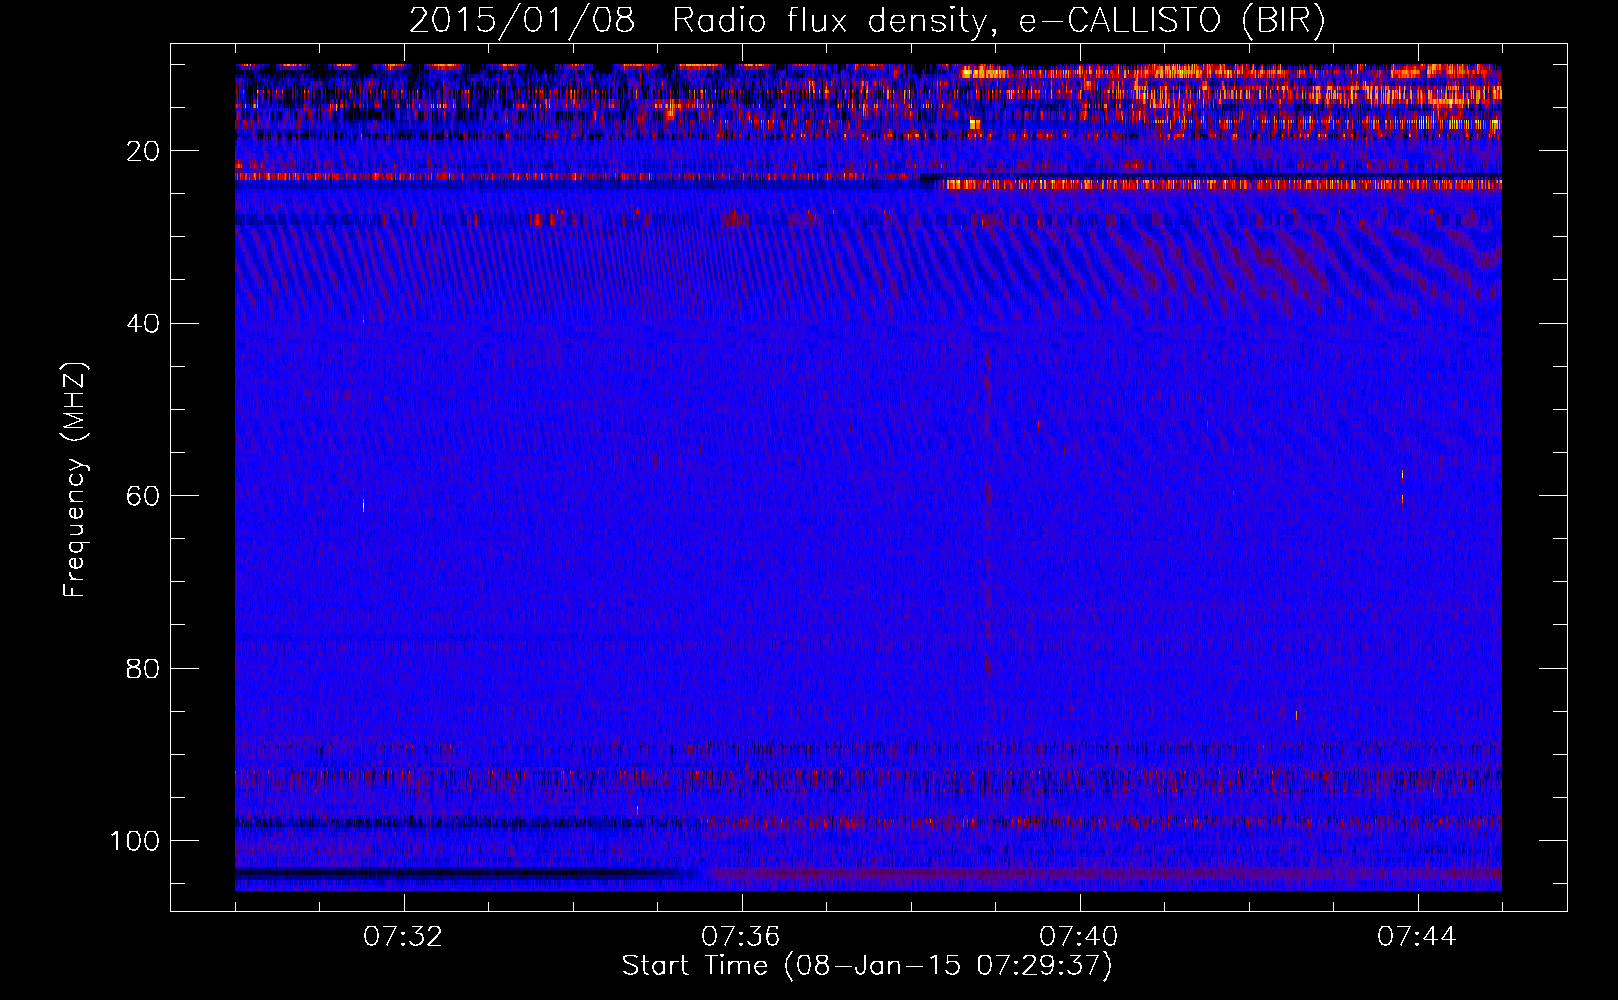Click the 07:40 time tick label

1079,937
